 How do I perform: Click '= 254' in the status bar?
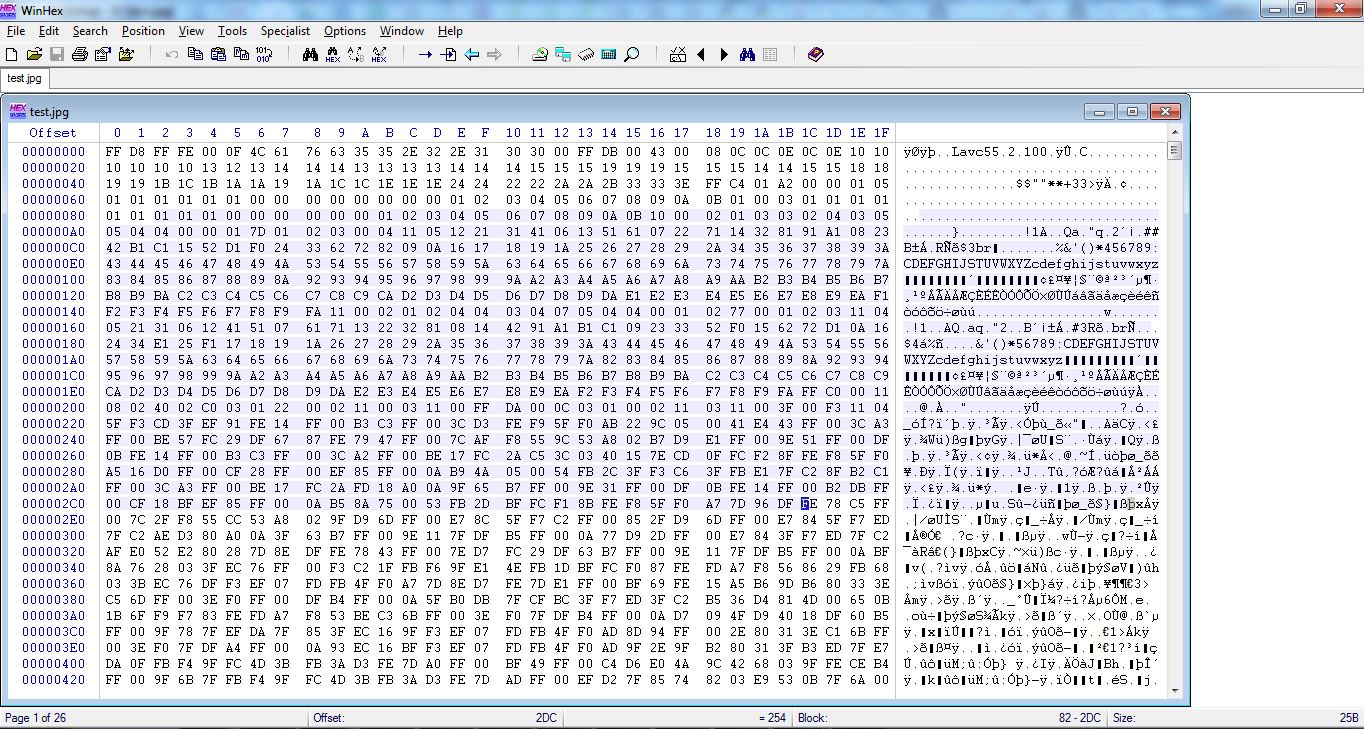pyautogui.click(x=772, y=718)
